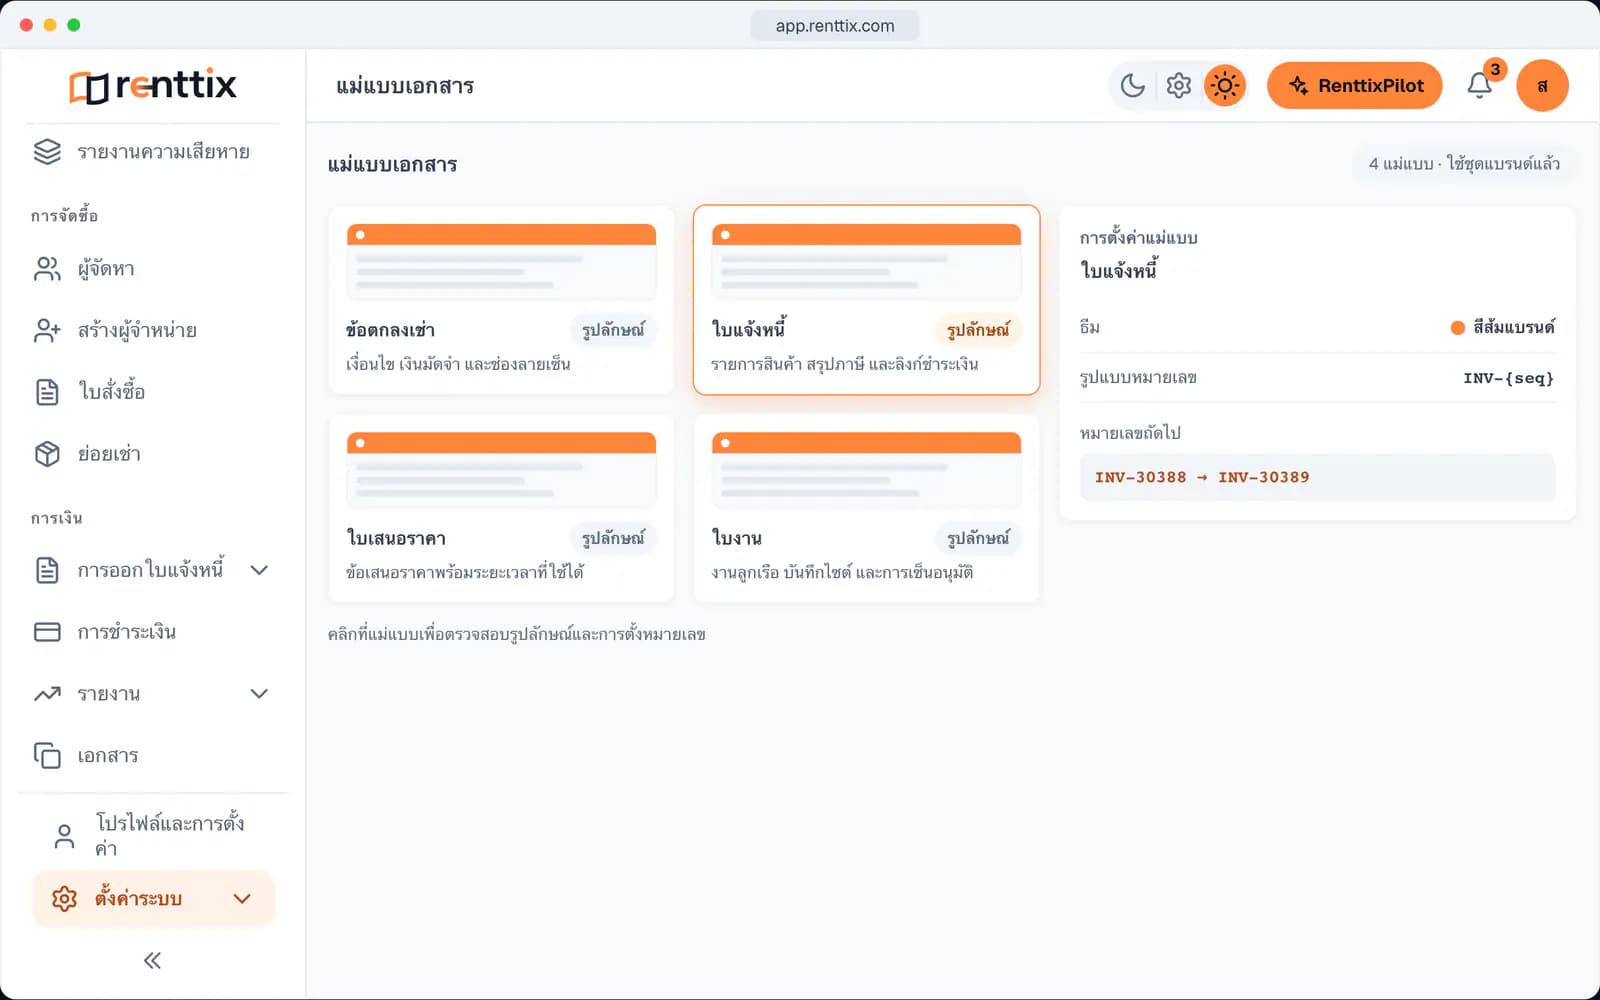Image resolution: width=1600 pixels, height=1000 pixels.
Task: Enable light mode sun toggle
Action: (x=1225, y=86)
